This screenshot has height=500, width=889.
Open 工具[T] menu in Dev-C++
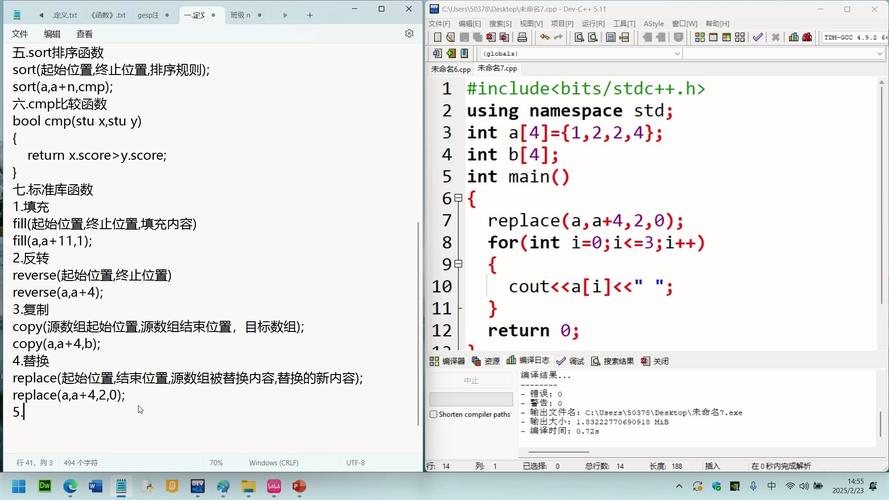click(x=624, y=23)
